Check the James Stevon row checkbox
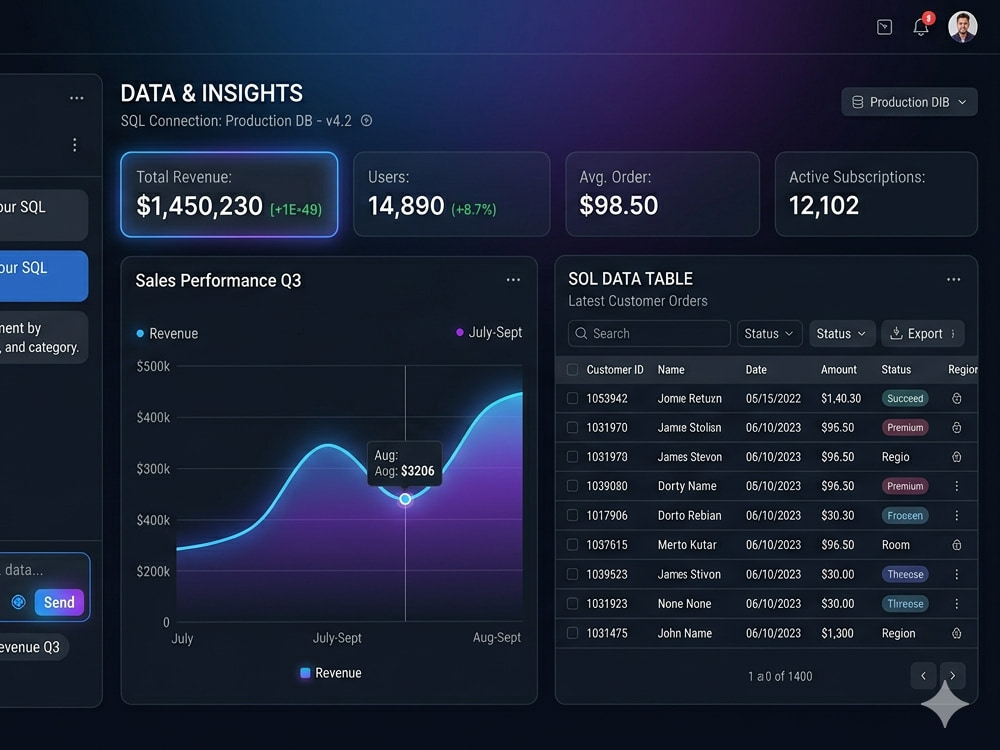1000x750 pixels. 572,457
